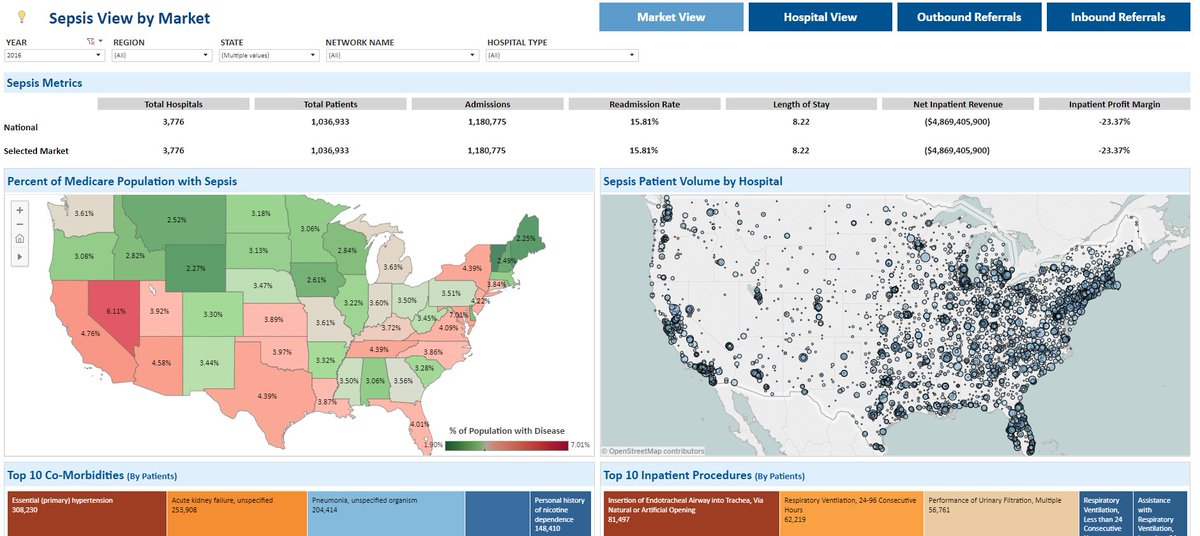Viewport: 1200px width, 536px height.
Task: Select the state labeled 6.11% on the map
Action: point(116,311)
